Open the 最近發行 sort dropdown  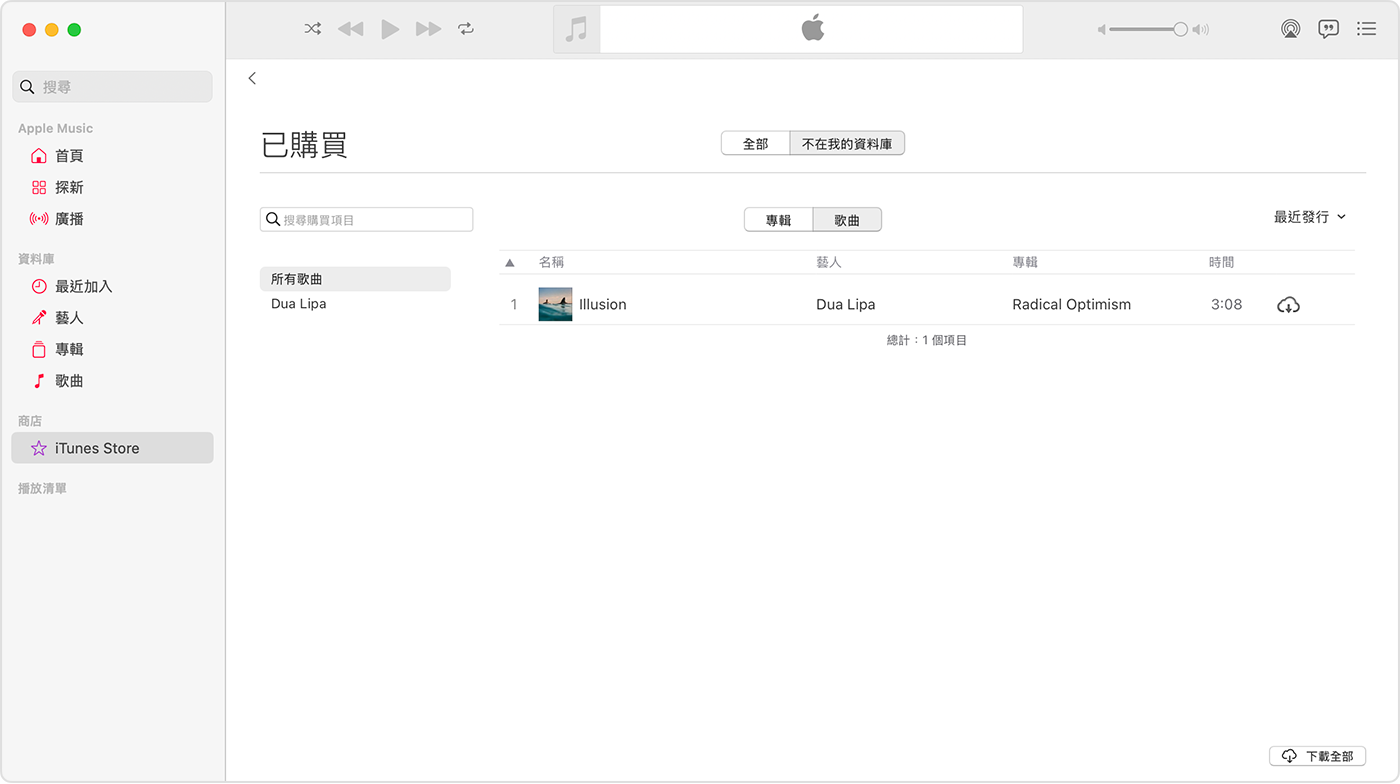1309,217
